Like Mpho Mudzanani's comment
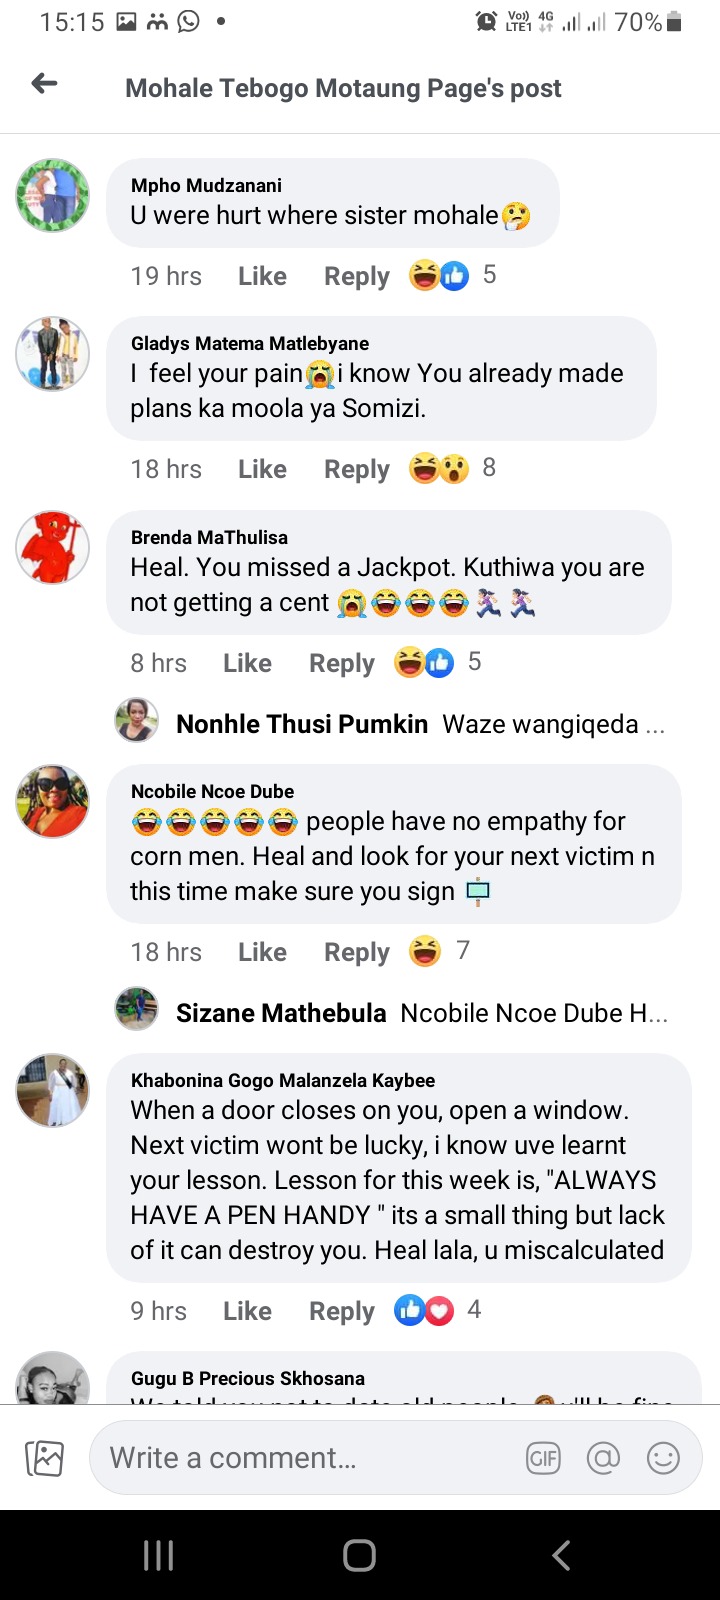Image resolution: width=720 pixels, height=1600 pixels. click(x=262, y=276)
